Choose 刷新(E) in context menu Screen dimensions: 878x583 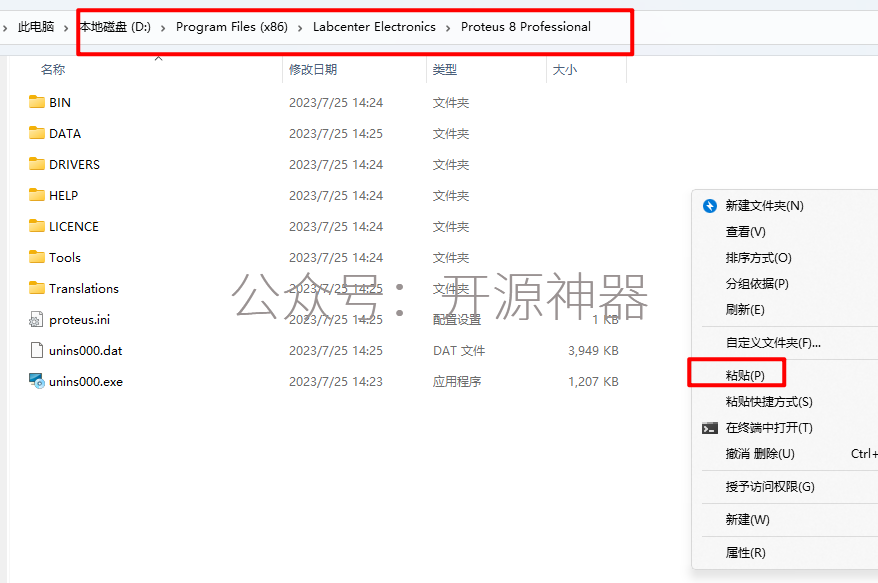tap(745, 310)
